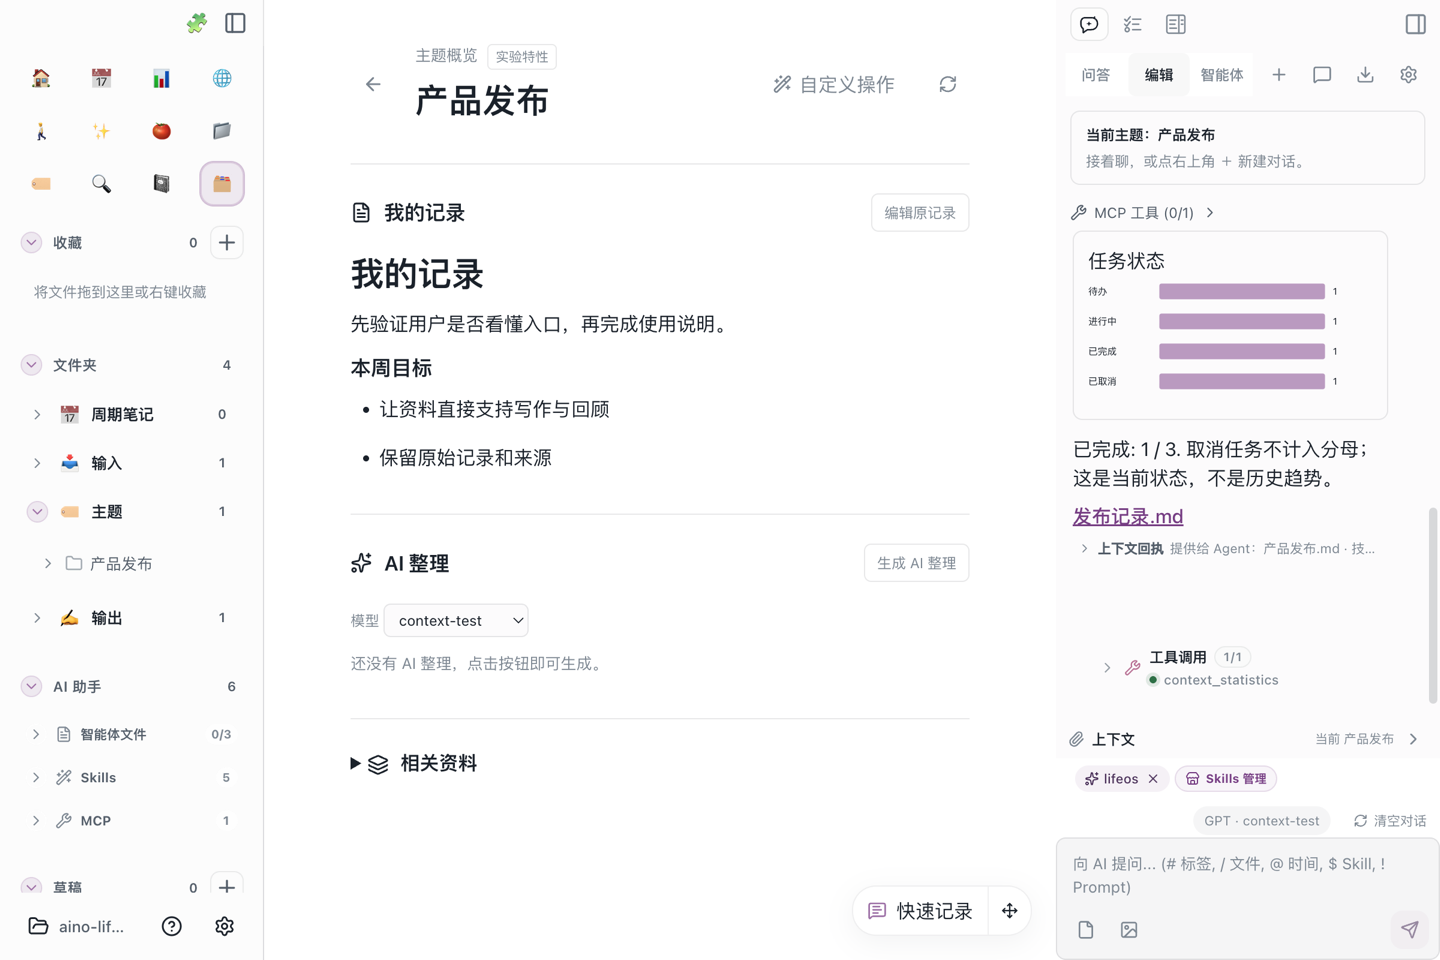Expand the MCP 工具 (0/1) section
The height and width of the screenshot is (960, 1440).
tap(1143, 213)
